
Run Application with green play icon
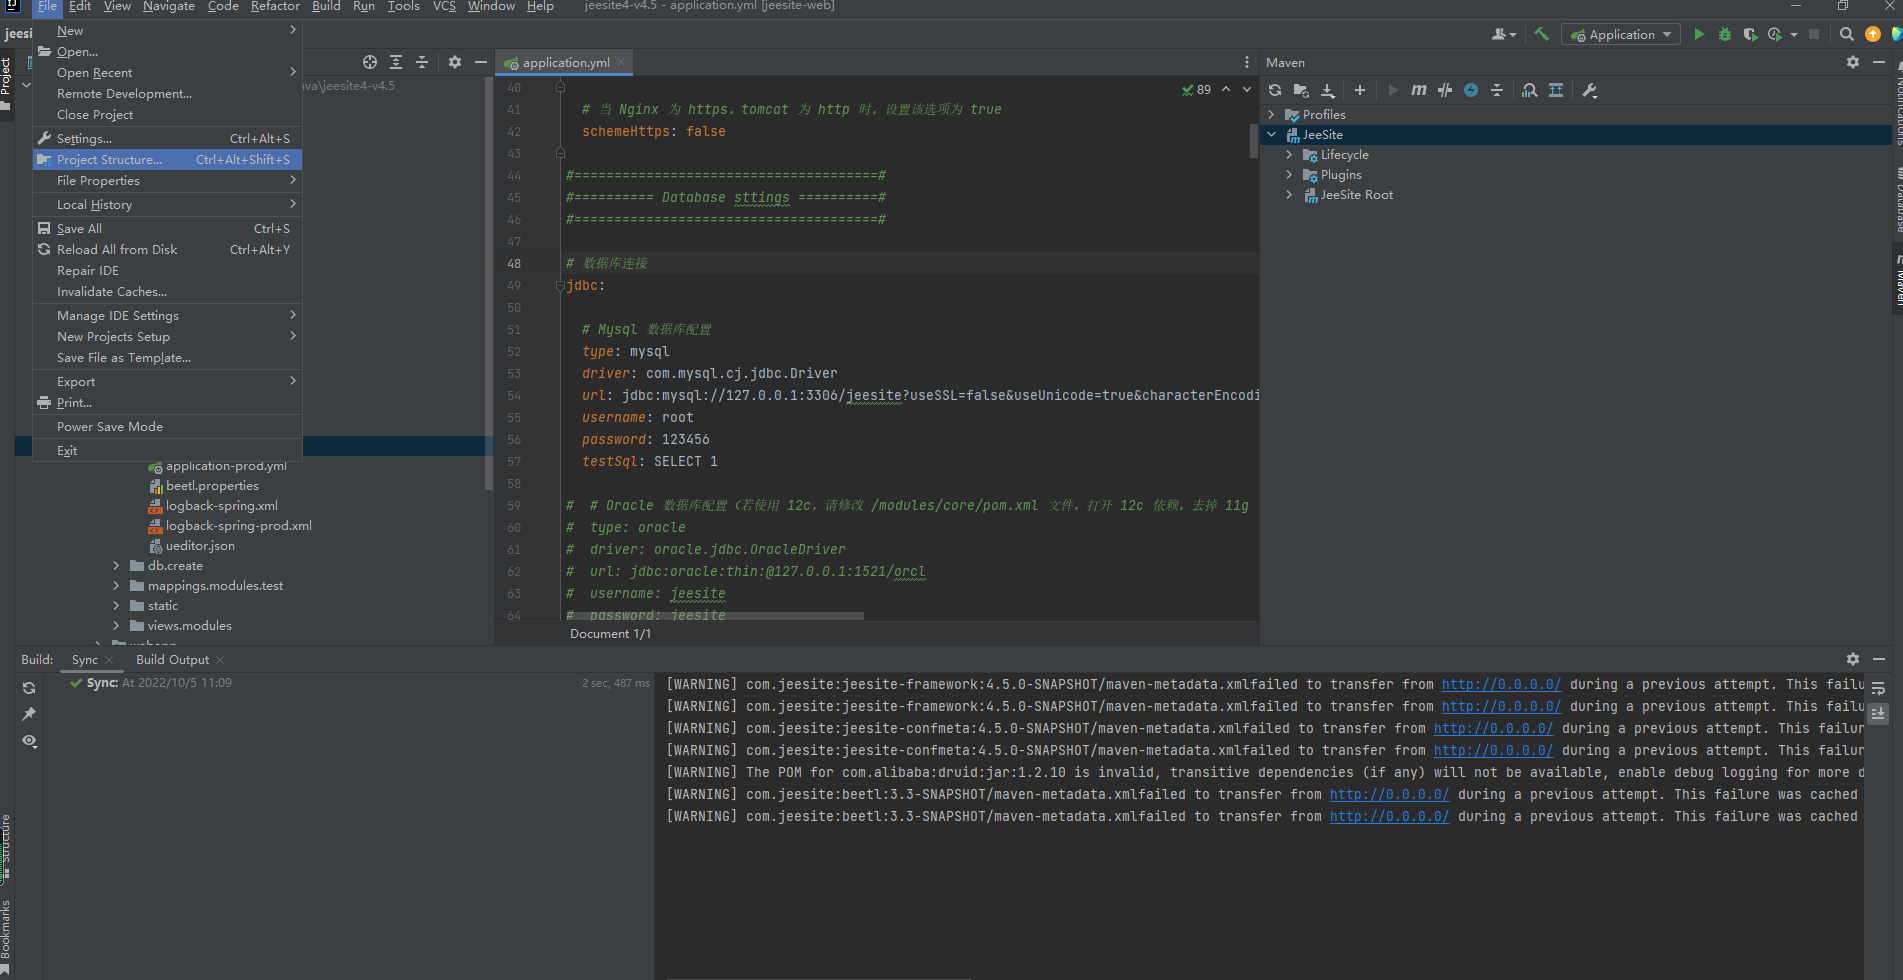[1699, 34]
